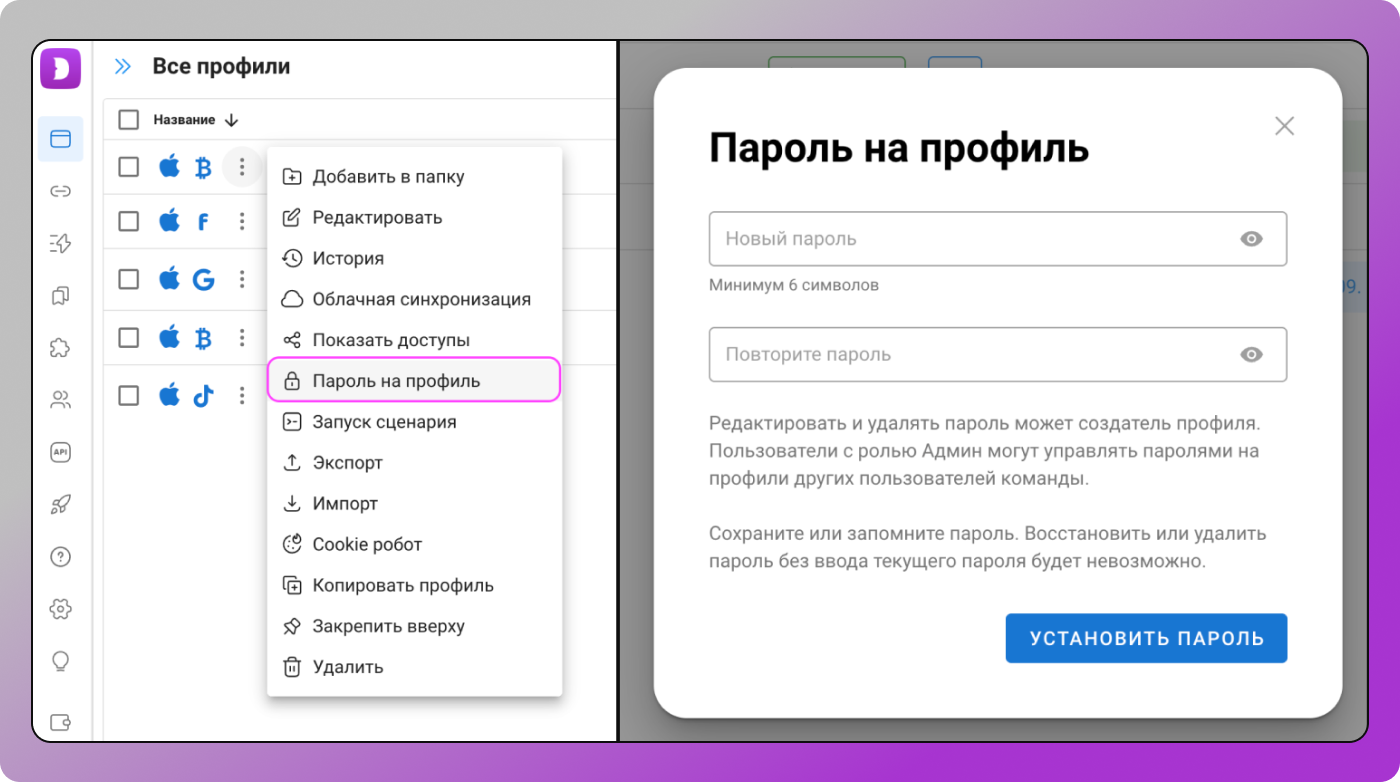Collapse the sidebar with the double chevron
Screen dimensions: 1400x782
point(123,66)
